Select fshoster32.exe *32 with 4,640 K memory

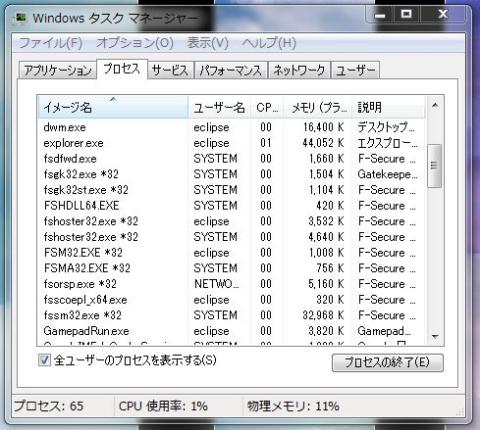tap(231, 237)
